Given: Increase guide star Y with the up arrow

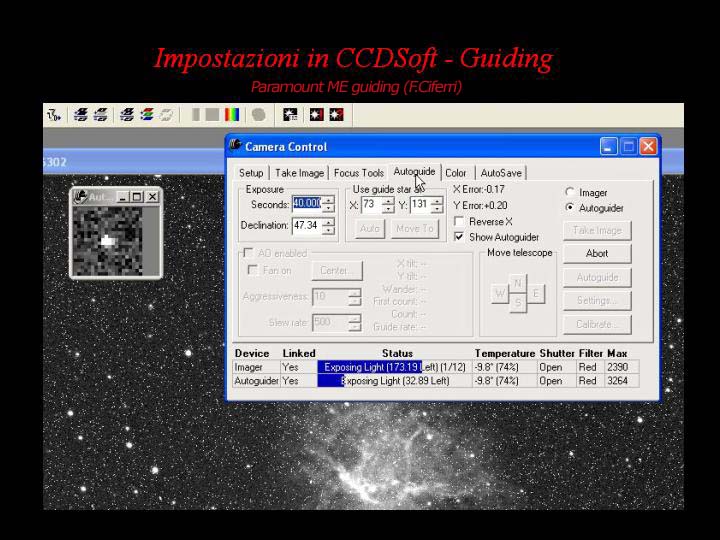Looking at the screenshot, I should (x=437, y=200).
